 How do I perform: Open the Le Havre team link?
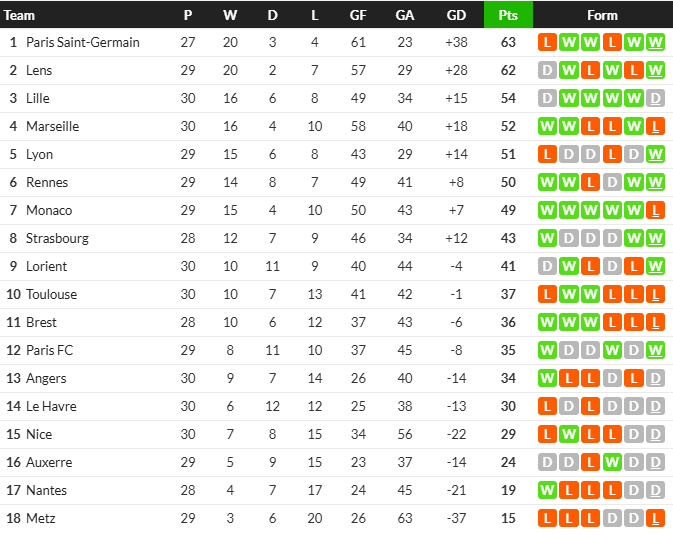tap(51, 406)
